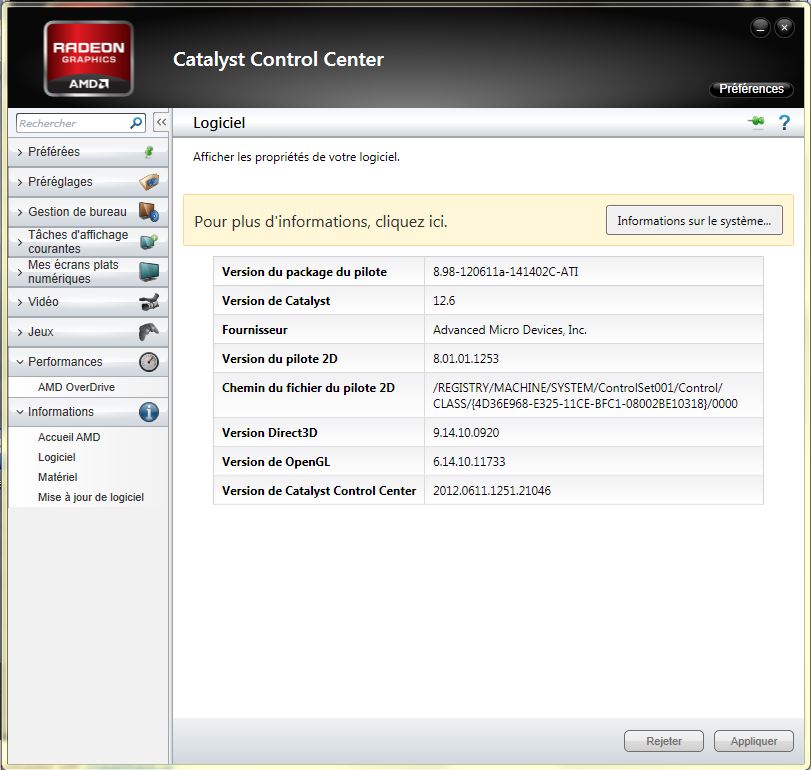Click the Catalyst Control Center title text

278,59
